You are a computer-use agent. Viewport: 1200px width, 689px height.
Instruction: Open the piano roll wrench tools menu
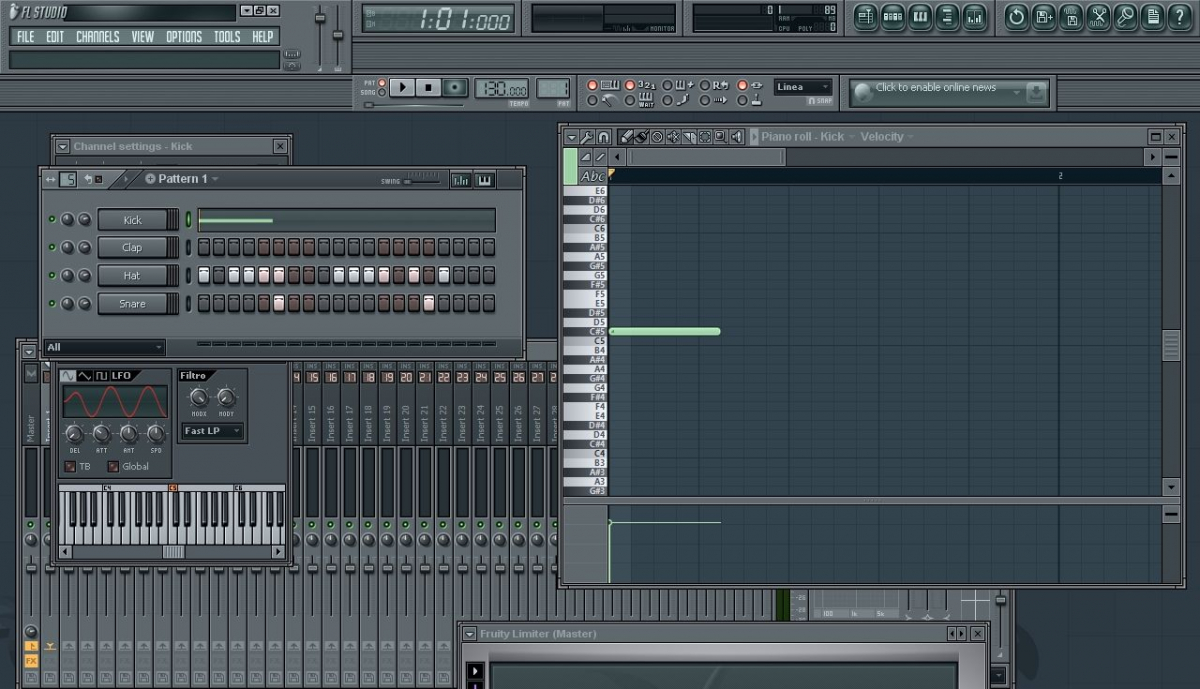(587, 137)
